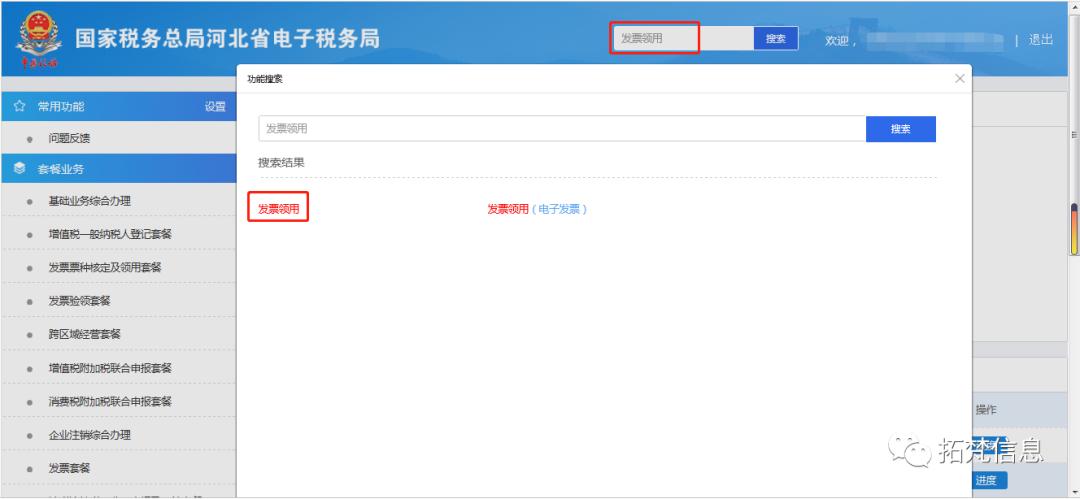Focus the dialog search box 发票领用
The width and height of the screenshot is (1080, 499).
point(562,129)
